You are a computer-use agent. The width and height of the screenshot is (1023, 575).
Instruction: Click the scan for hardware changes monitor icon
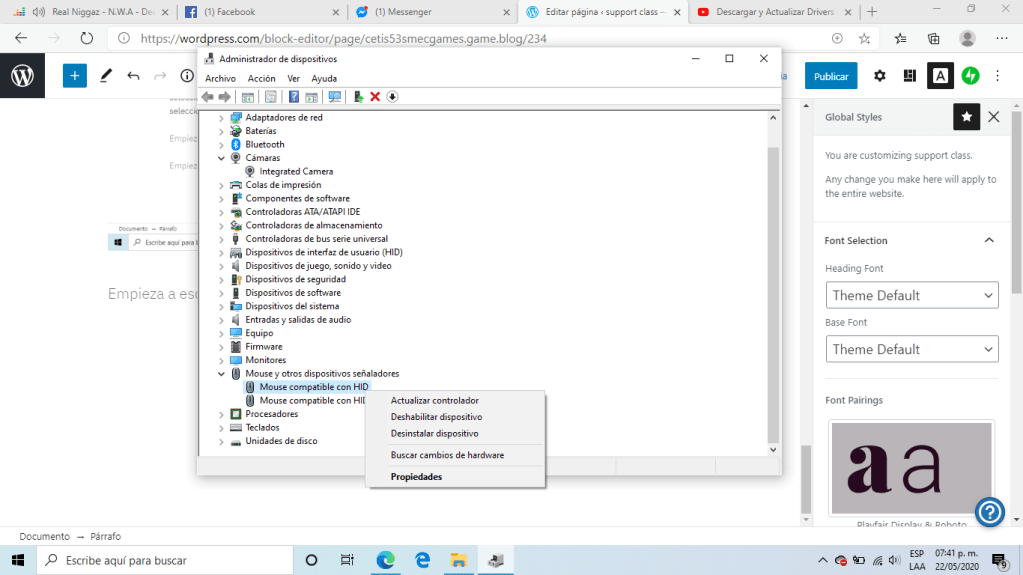(x=334, y=97)
